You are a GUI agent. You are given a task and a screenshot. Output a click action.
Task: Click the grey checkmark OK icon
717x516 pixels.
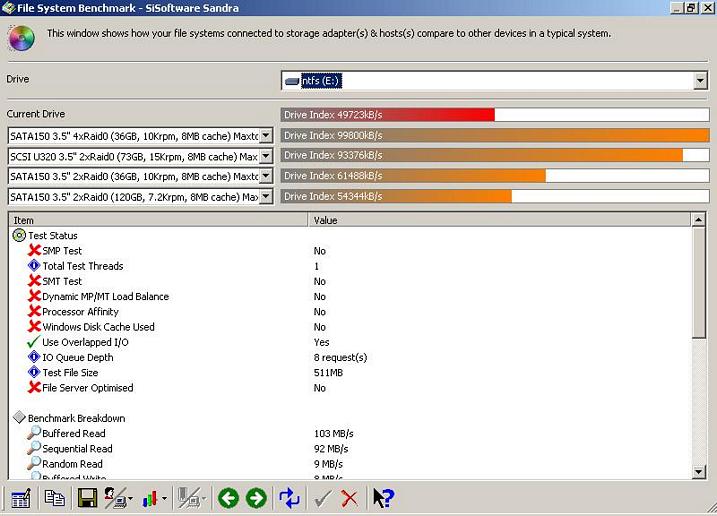coord(323,499)
